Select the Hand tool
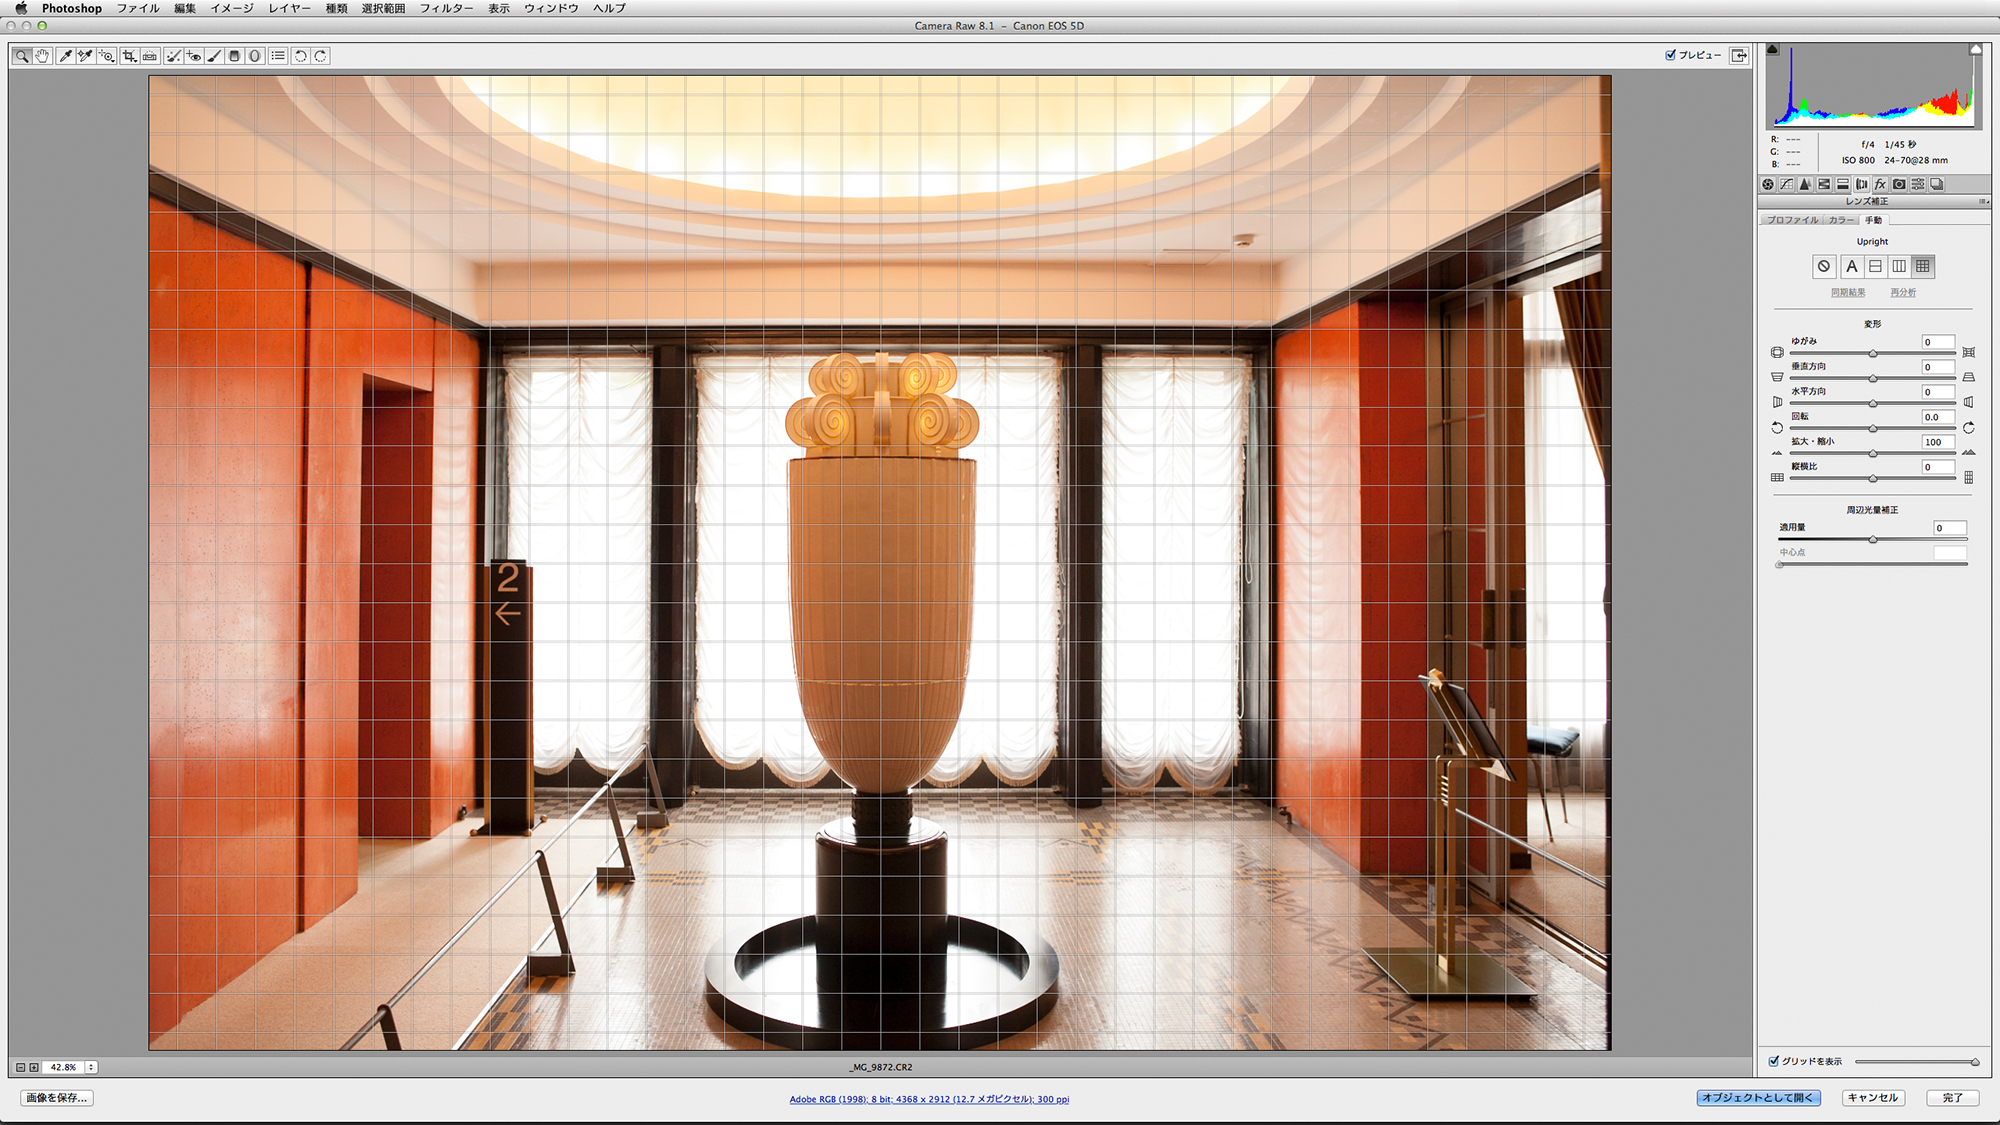Viewport: 2000px width, 1125px height. coord(42,56)
